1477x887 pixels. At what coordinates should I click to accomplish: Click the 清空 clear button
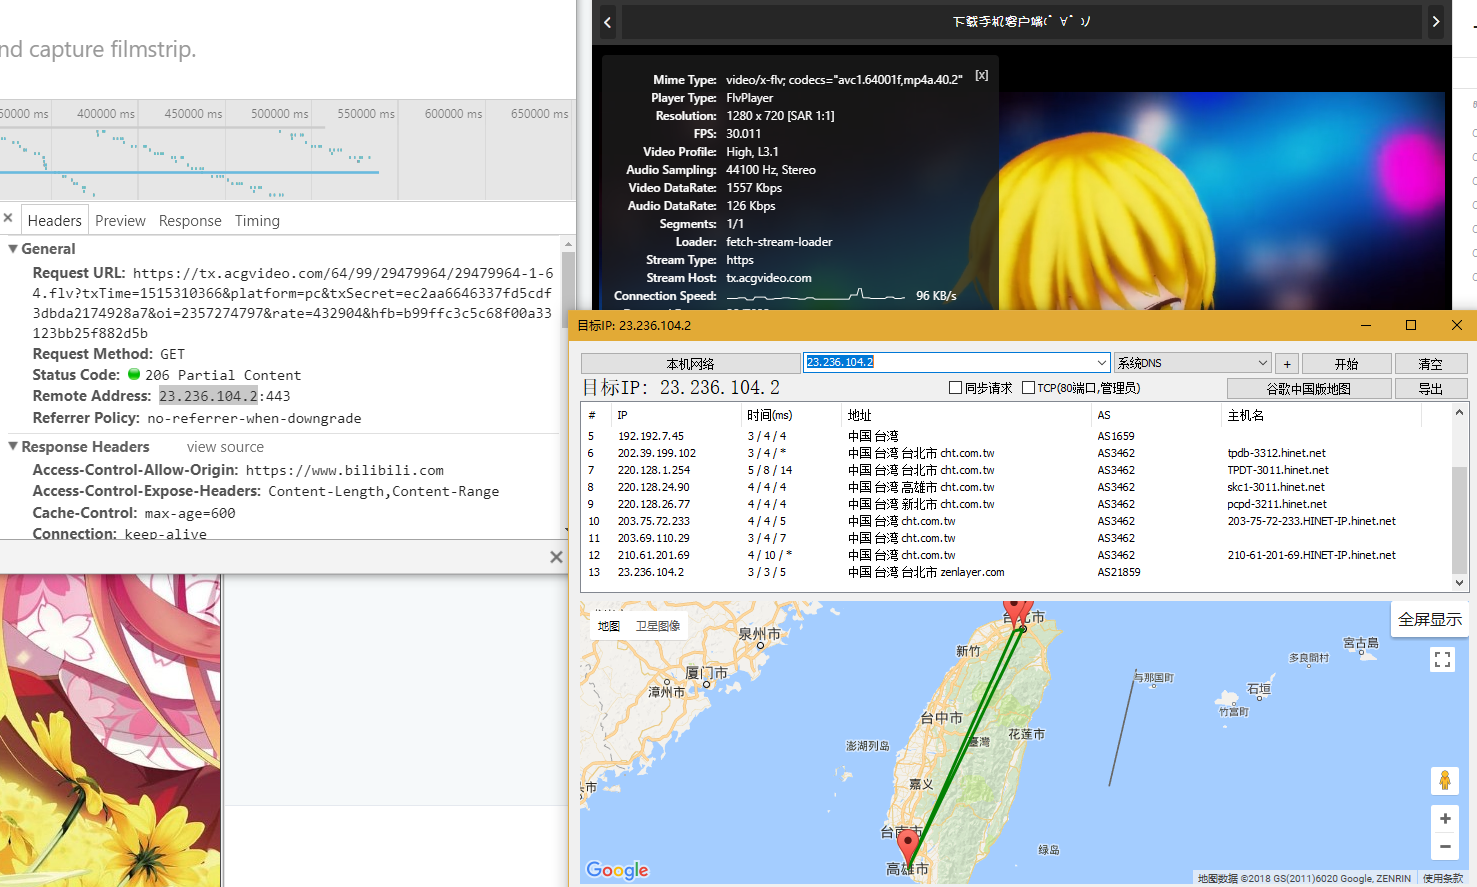(x=1431, y=364)
